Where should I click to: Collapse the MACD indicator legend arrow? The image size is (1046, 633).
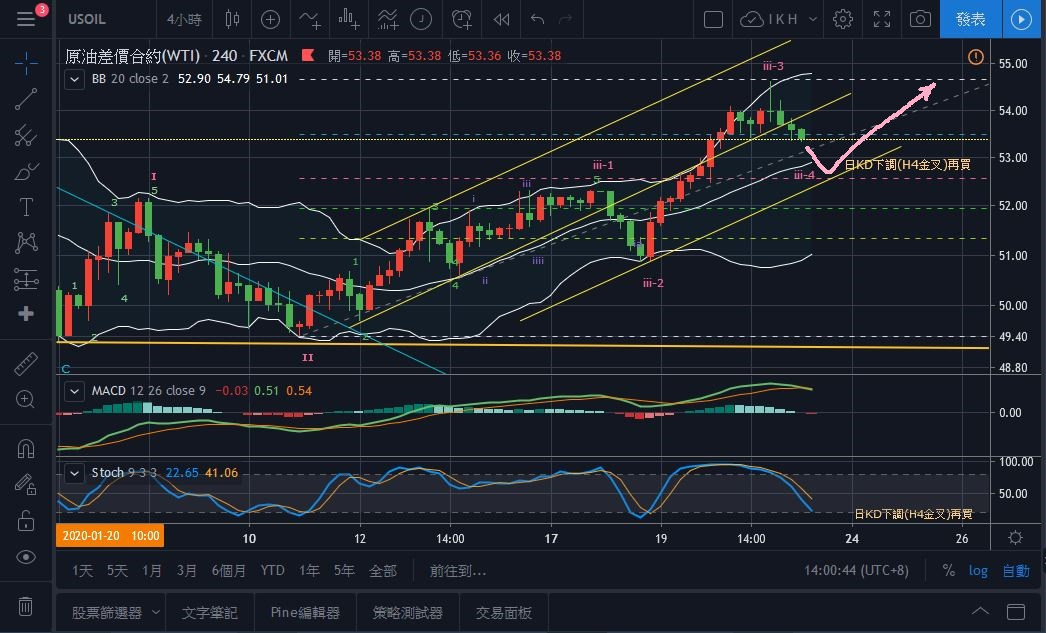74,390
